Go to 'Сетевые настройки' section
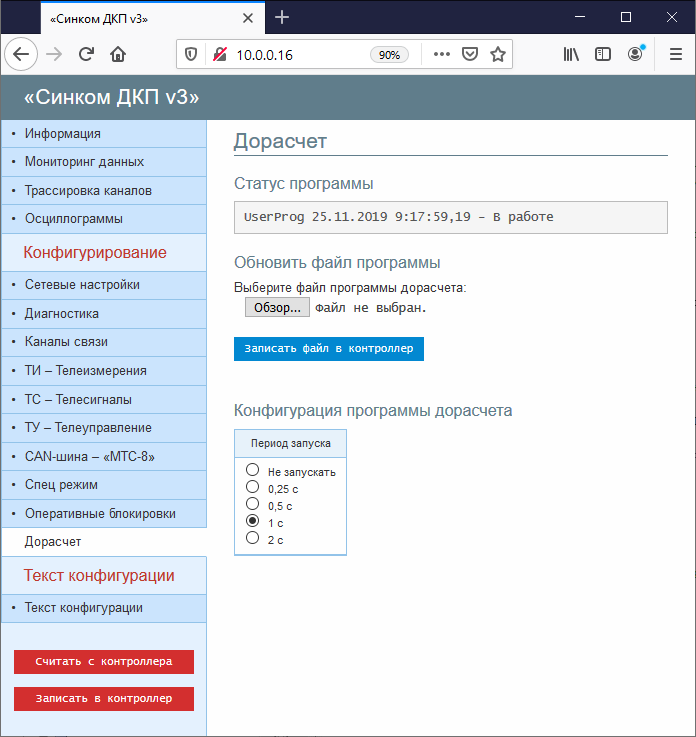This screenshot has height=737, width=696. click(x=82, y=285)
